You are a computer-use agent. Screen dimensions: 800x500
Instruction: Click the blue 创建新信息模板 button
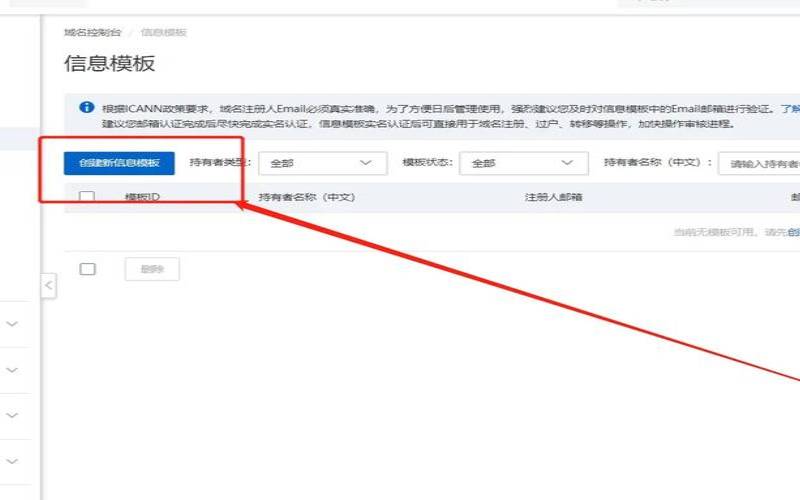(x=119, y=163)
